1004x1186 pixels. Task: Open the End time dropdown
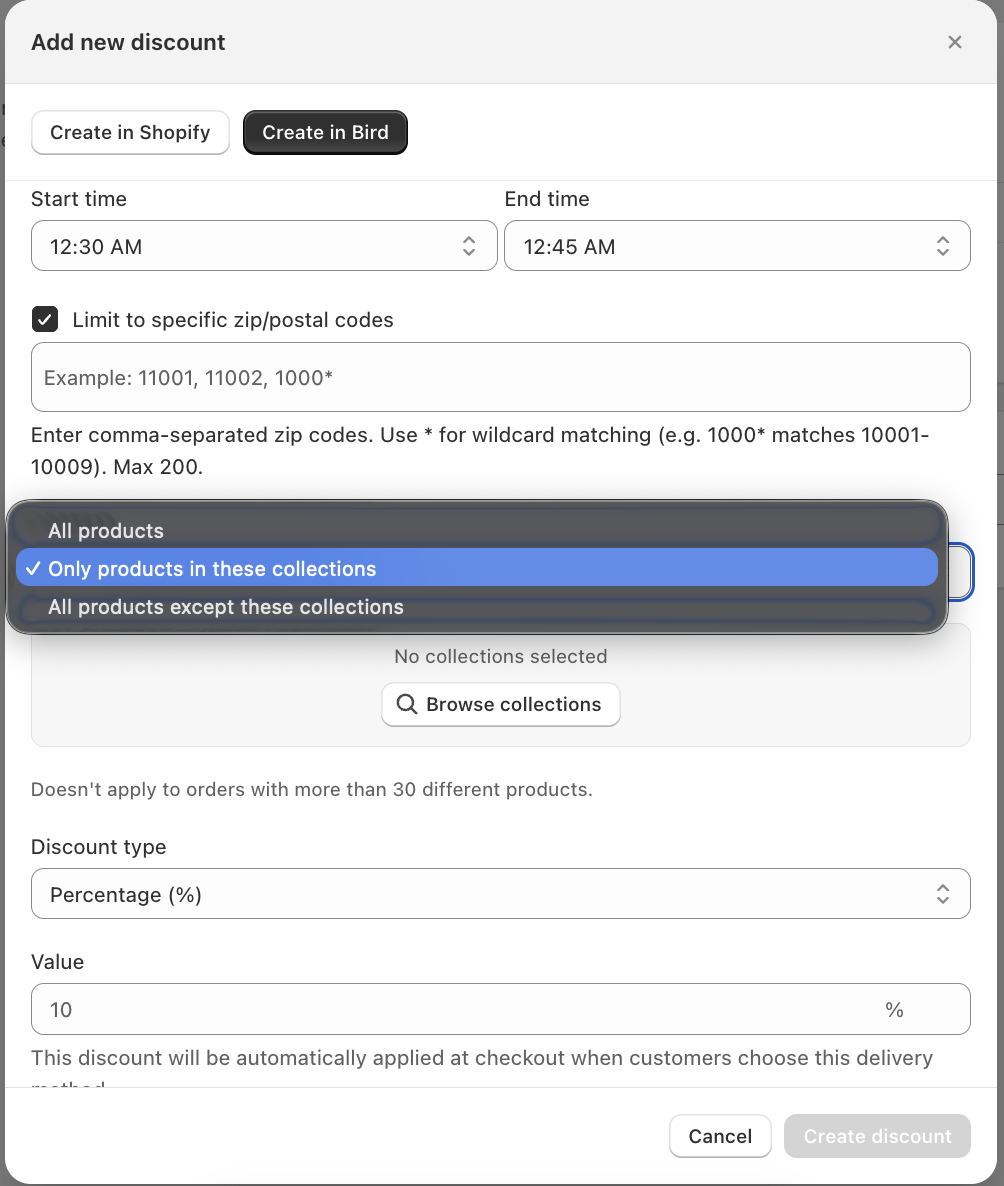tap(737, 246)
